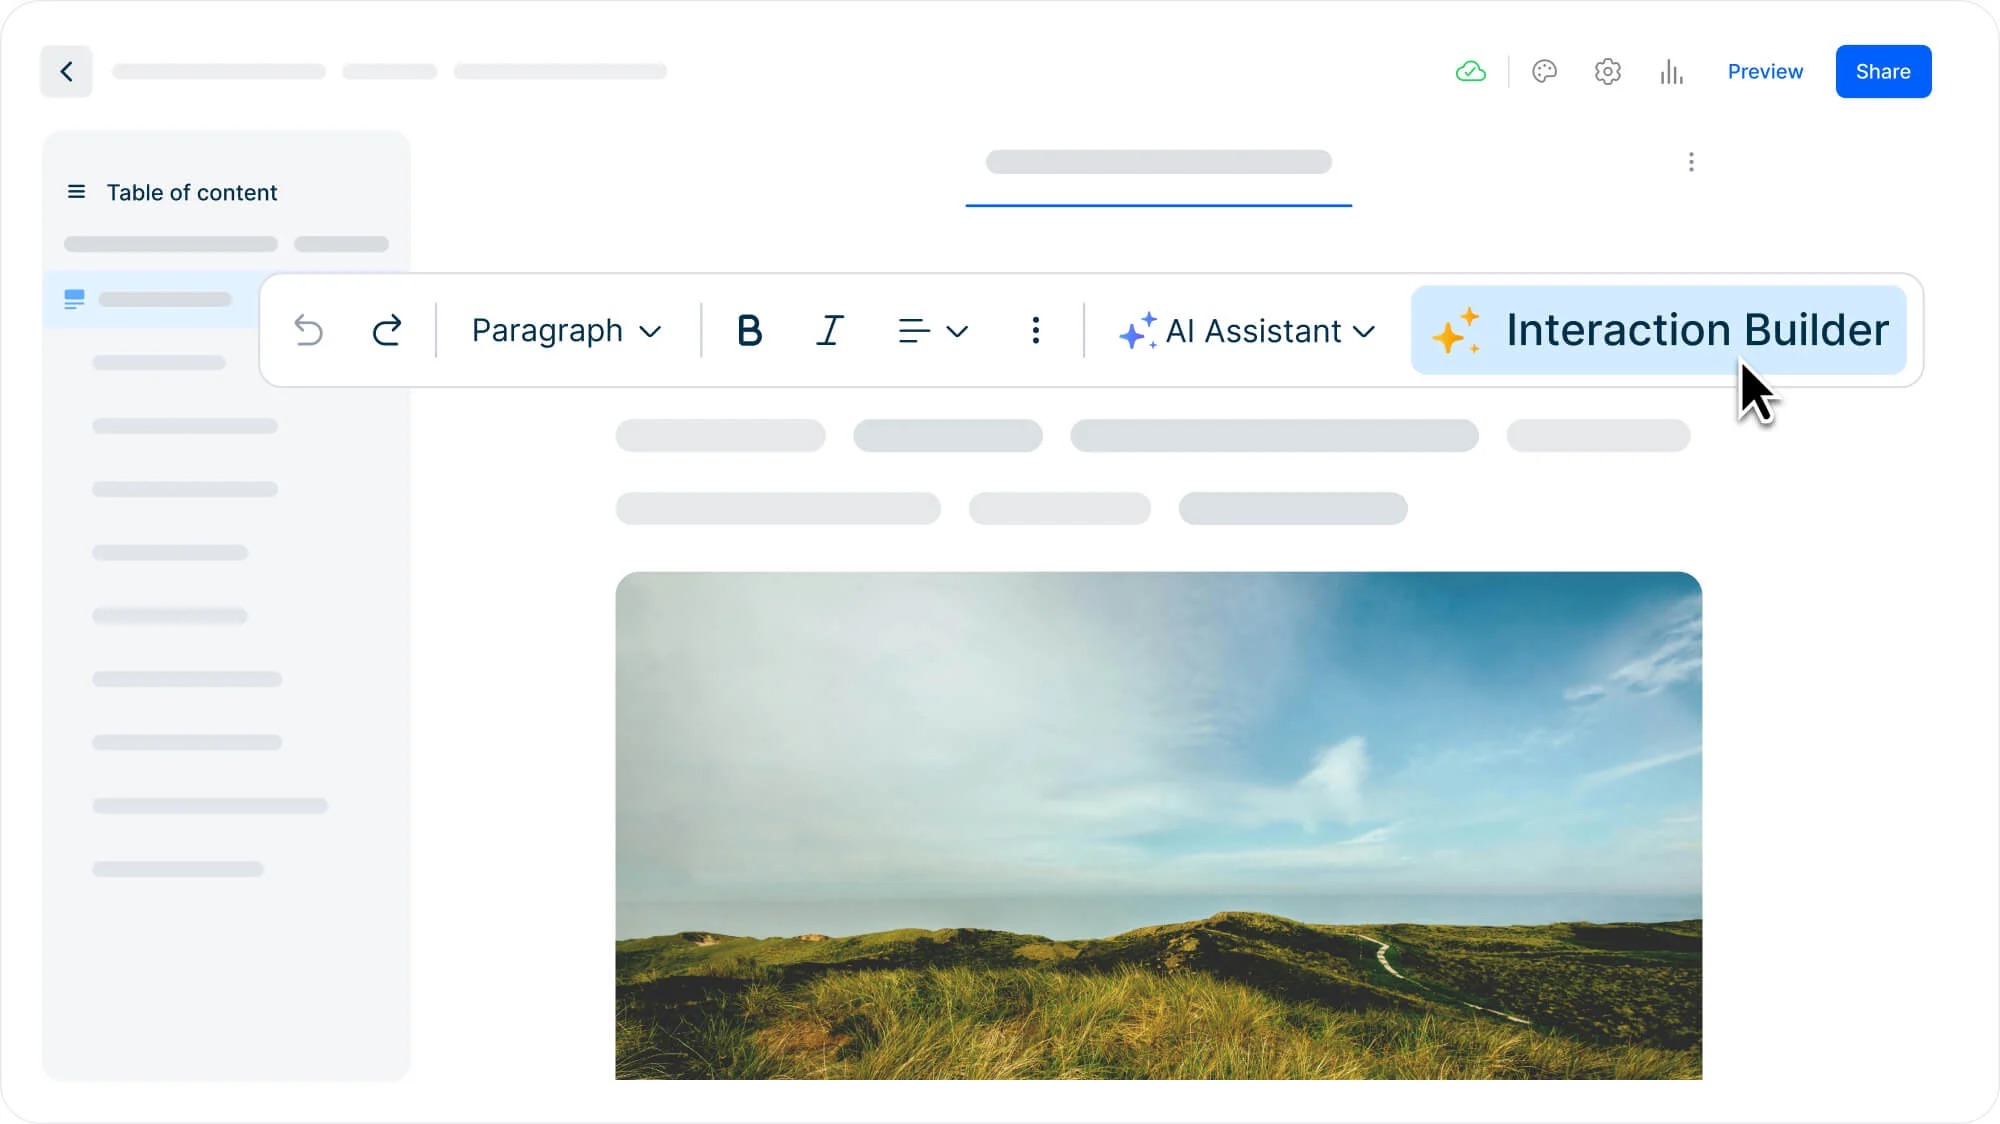
Task: Open the theme palette icon
Action: 1544,71
